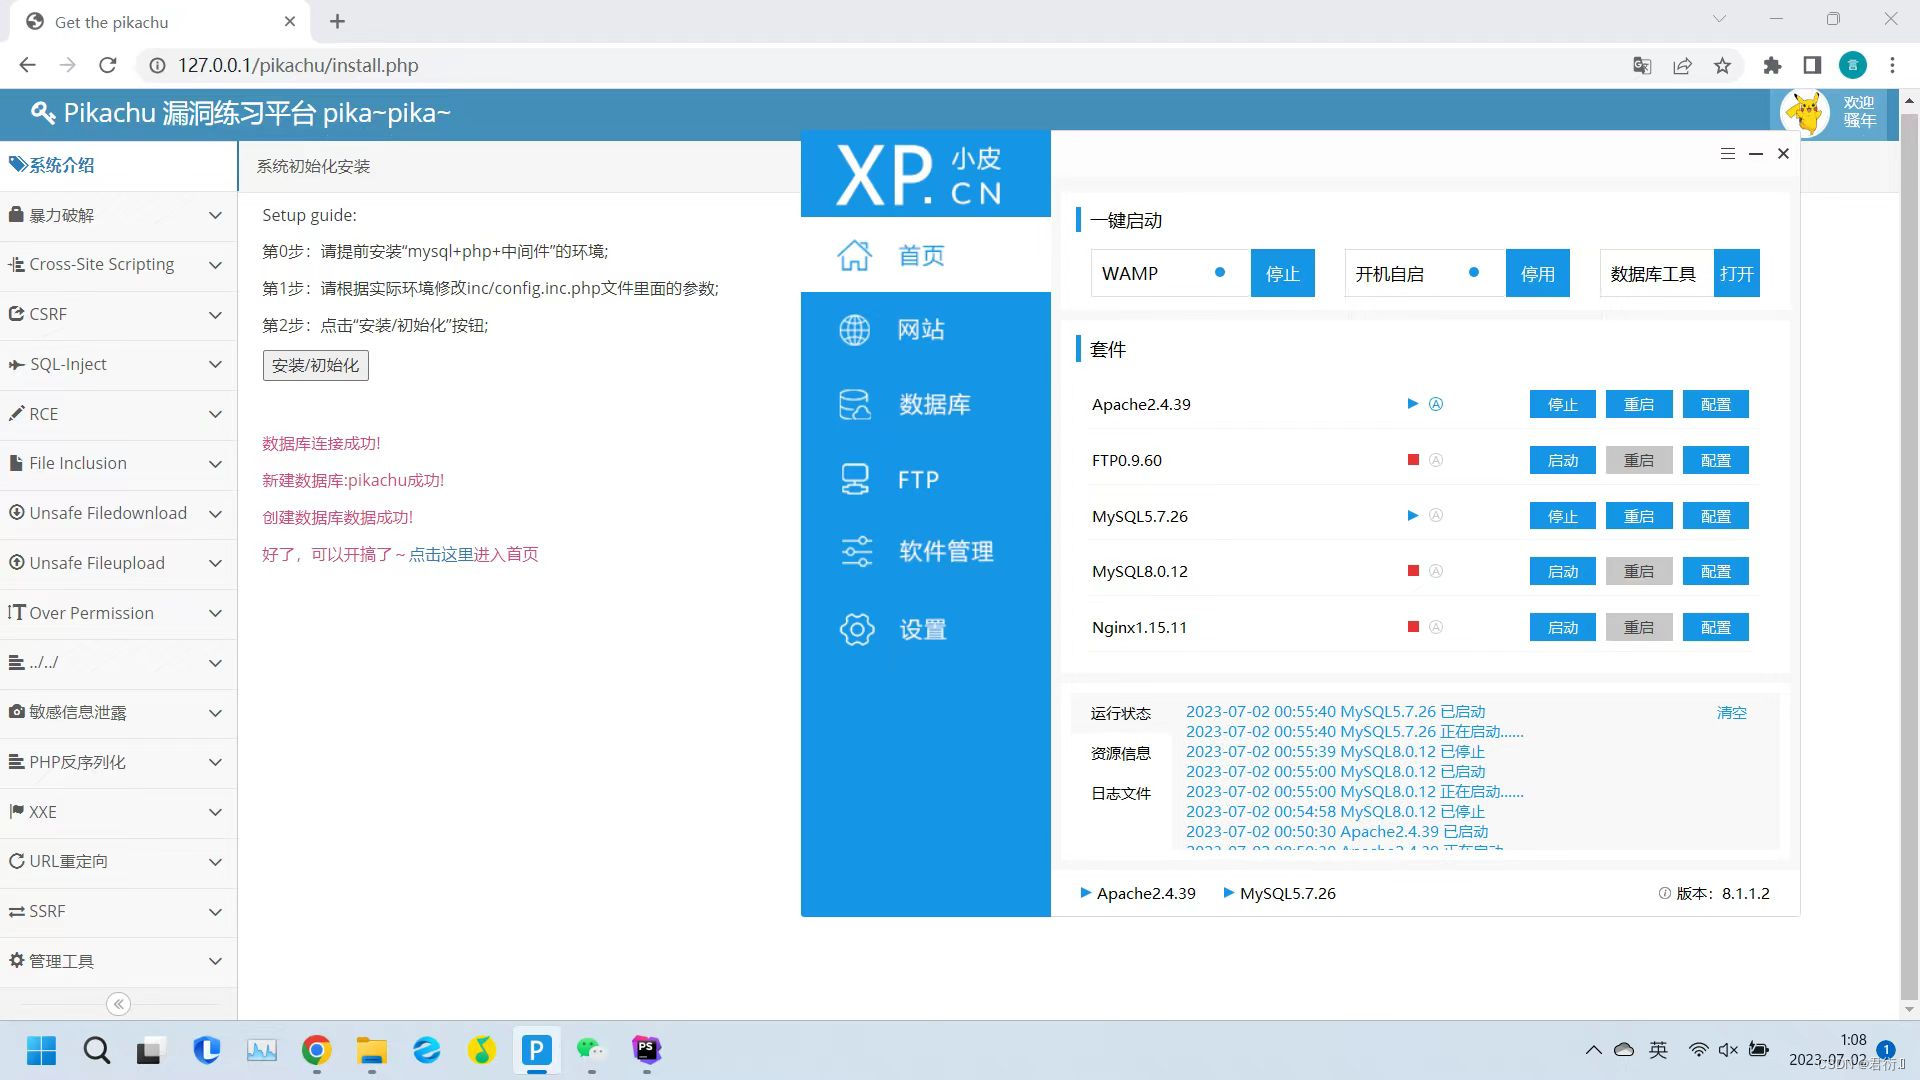Viewport: 1920px width, 1080px height.
Task: Click FTP0.9.60 red stopped indicator
Action: click(1413, 460)
